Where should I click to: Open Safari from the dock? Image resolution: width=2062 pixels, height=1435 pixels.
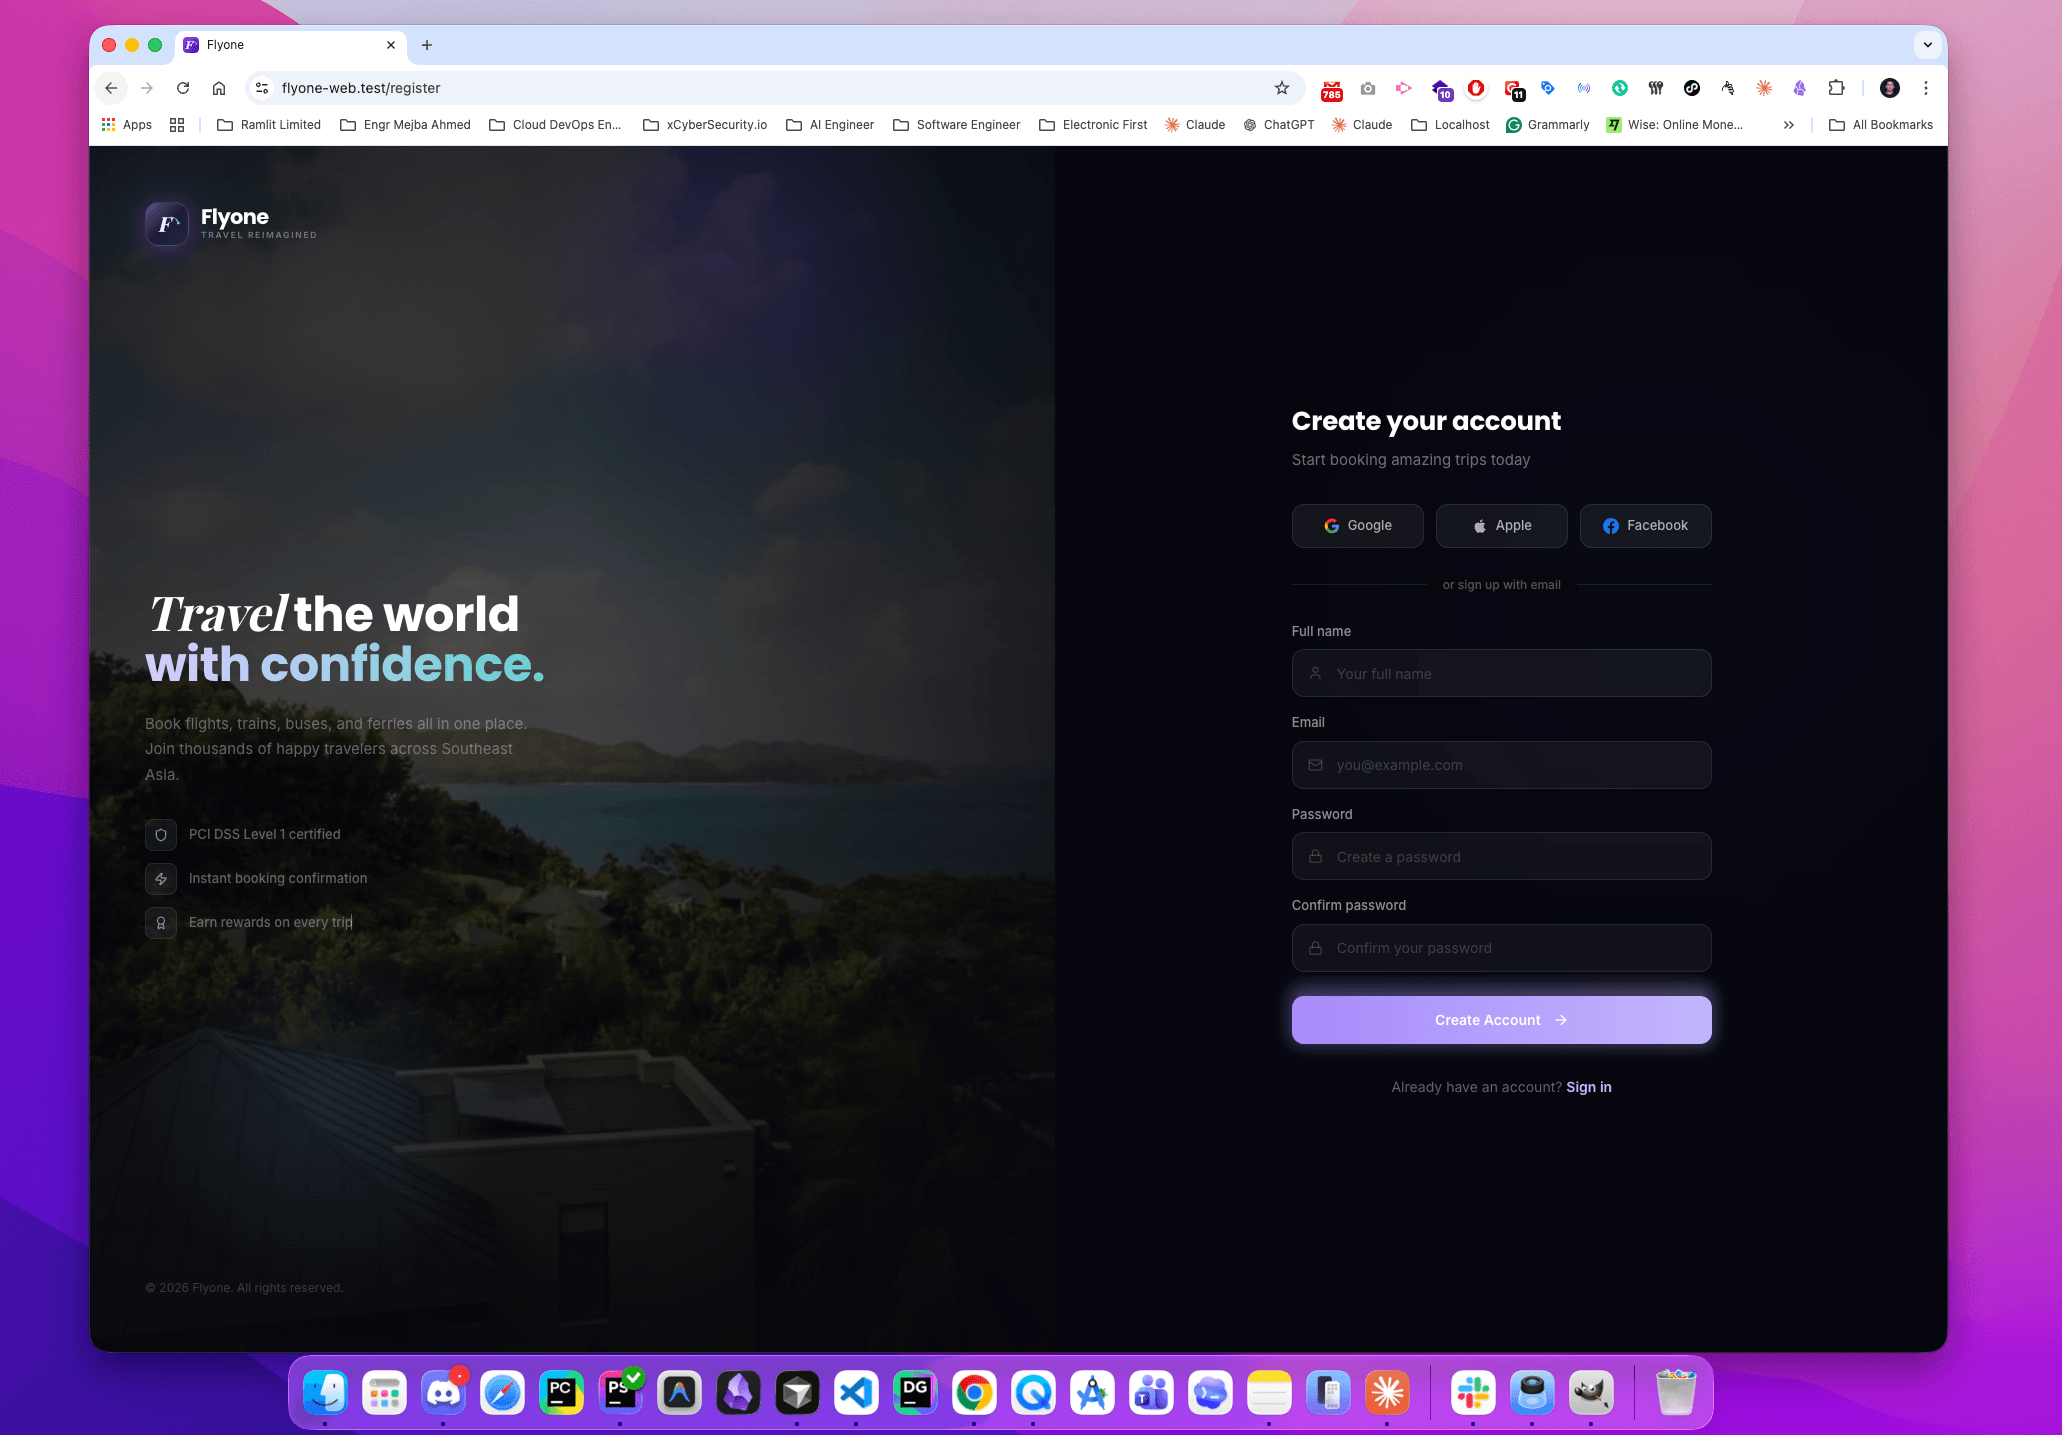tap(502, 1392)
